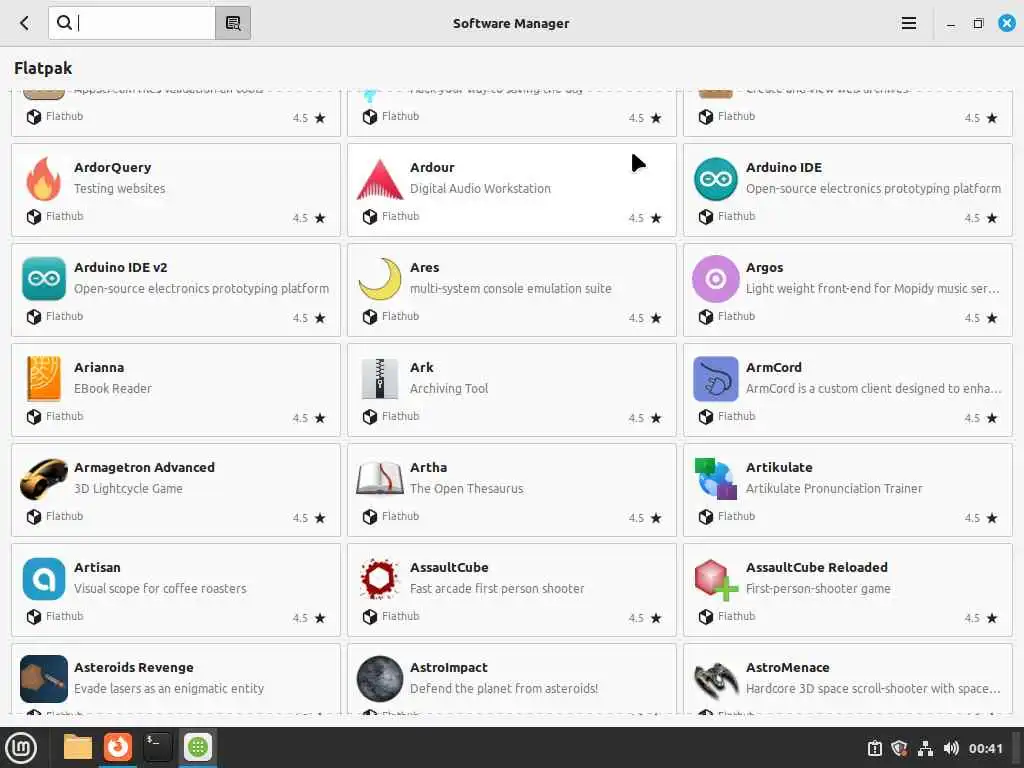Click the Artisan app title

97,567
